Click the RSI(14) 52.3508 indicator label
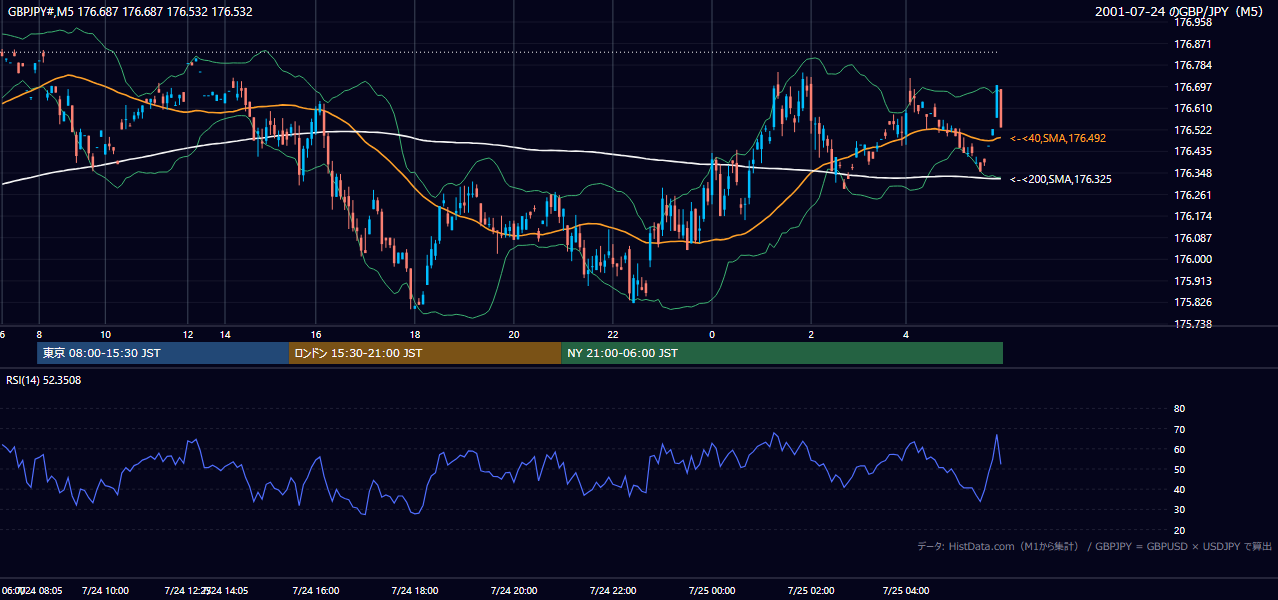This screenshot has width=1278, height=600. point(44,380)
